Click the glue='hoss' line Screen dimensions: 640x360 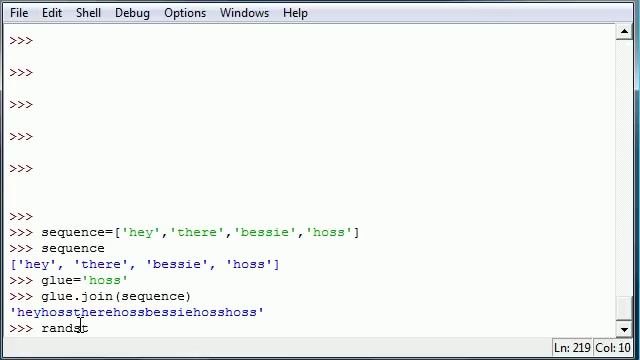69,280
